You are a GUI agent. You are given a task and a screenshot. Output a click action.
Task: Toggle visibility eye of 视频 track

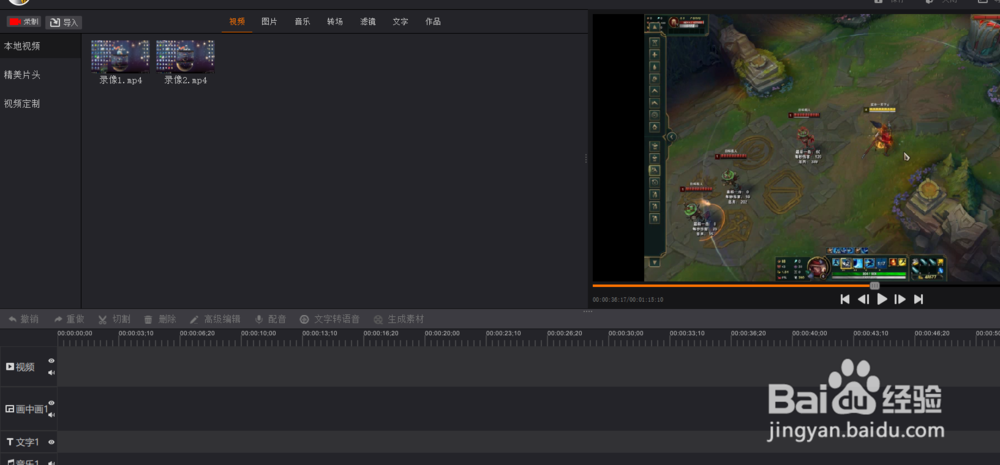point(52,361)
